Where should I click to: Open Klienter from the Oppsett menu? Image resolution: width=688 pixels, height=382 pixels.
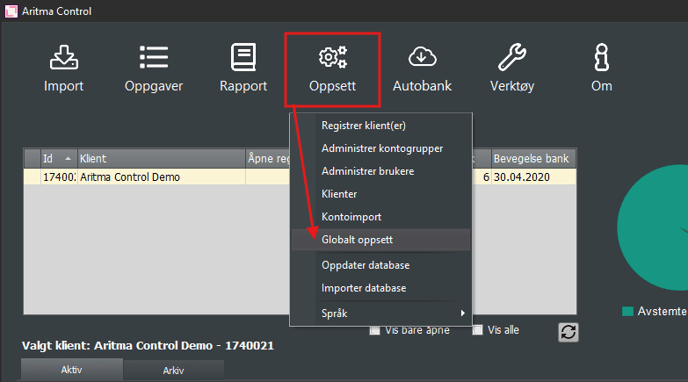point(381,194)
